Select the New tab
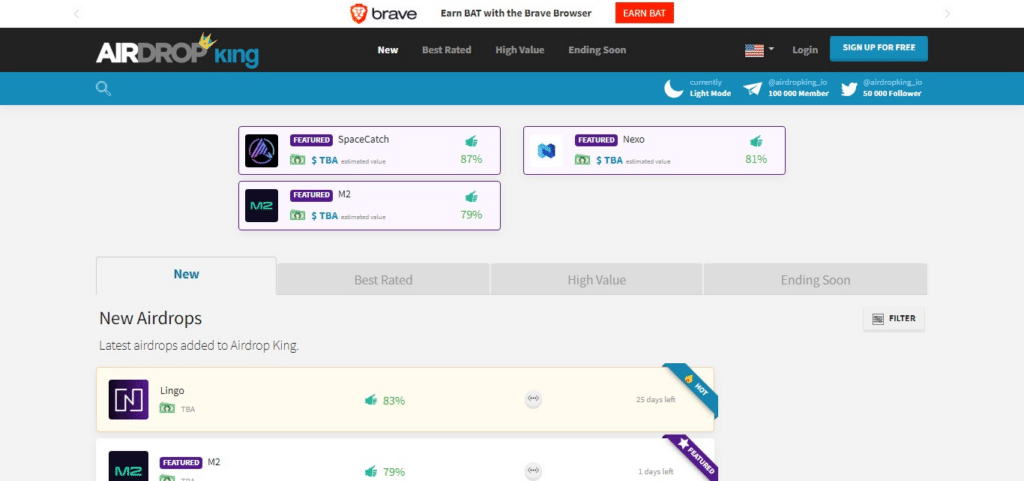 (186, 275)
